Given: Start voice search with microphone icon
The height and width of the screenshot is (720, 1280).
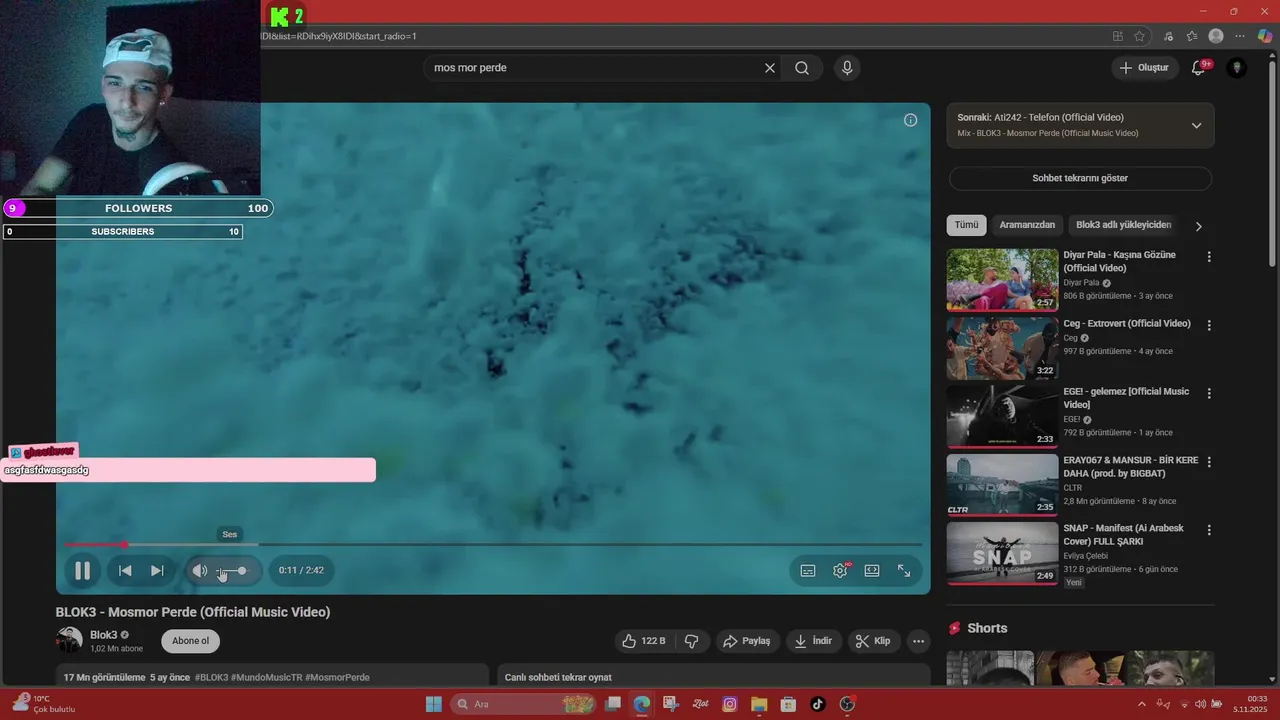Looking at the screenshot, I should (x=847, y=68).
